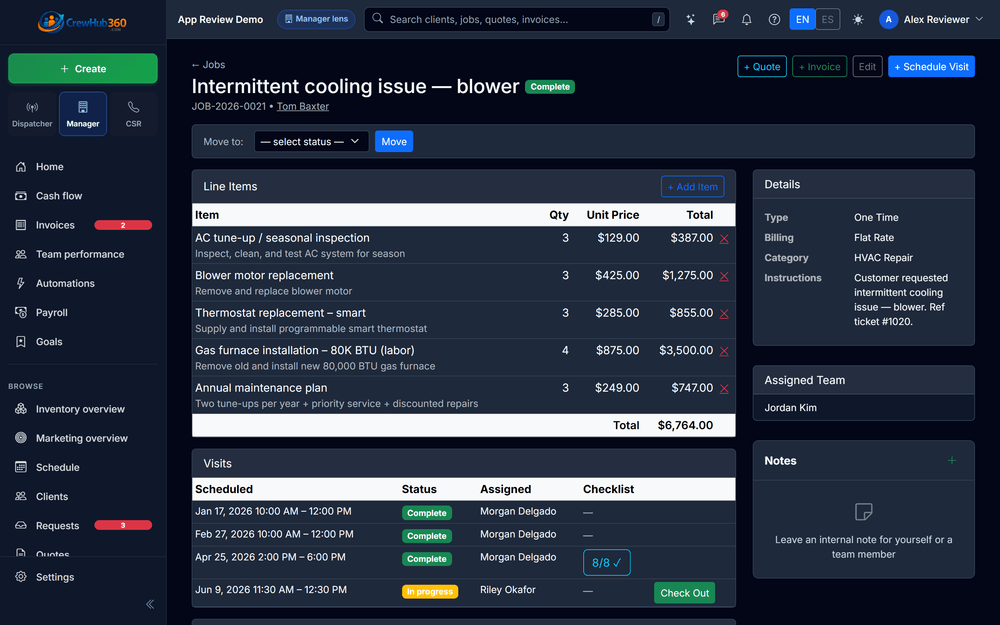Image resolution: width=1000 pixels, height=625 pixels.
Task: Click the + Quote button
Action: tap(762, 66)
